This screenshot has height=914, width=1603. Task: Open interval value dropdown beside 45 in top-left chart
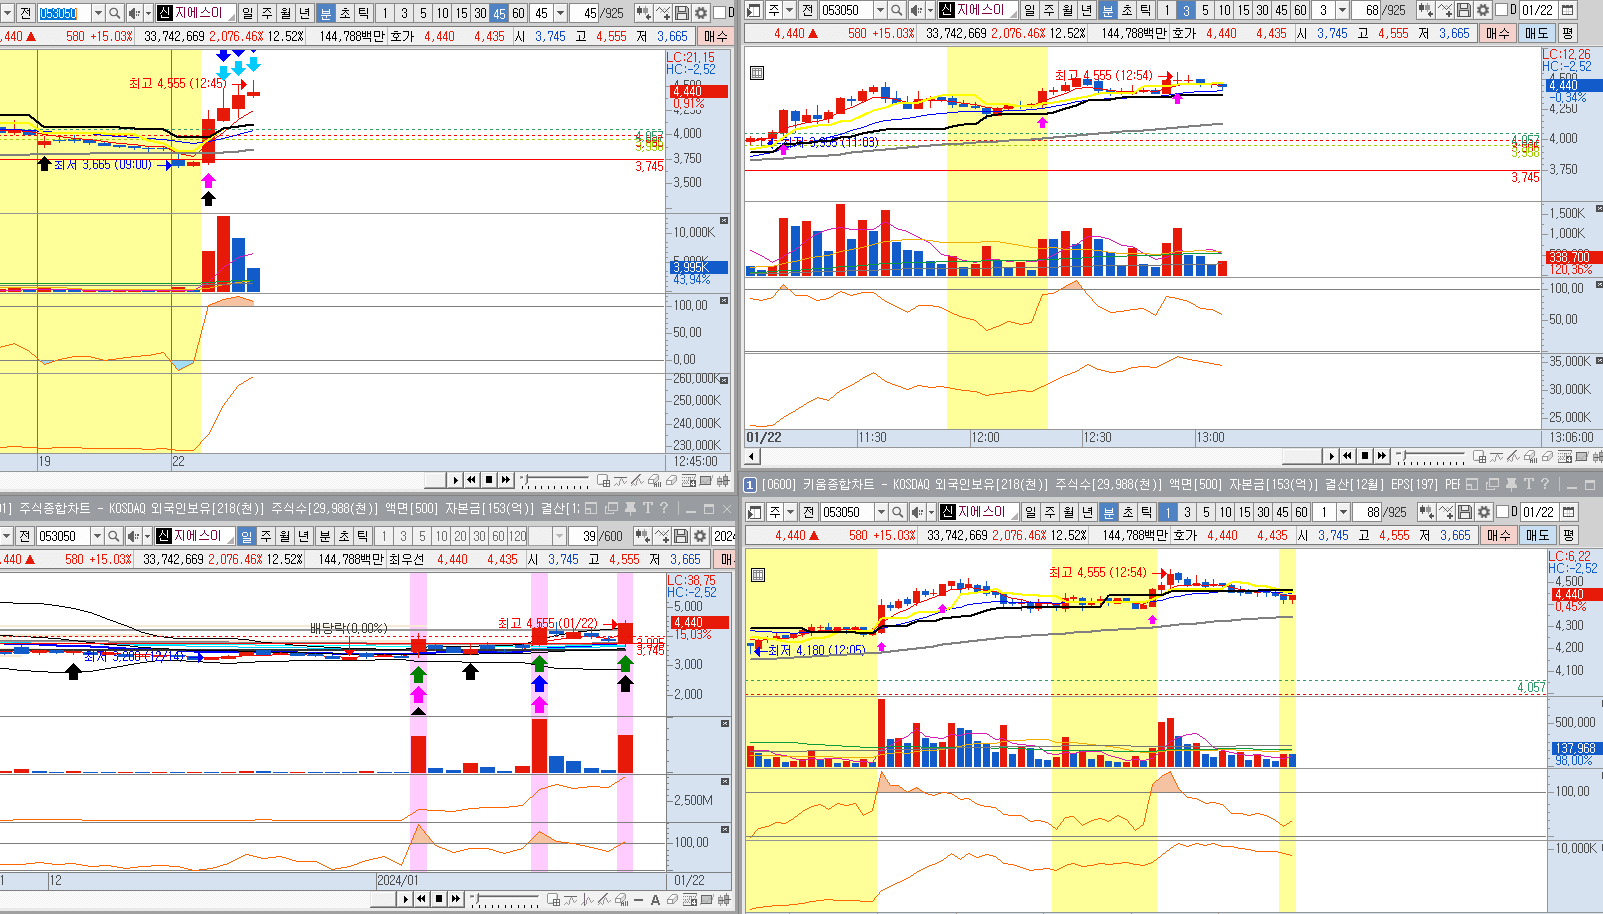point(560,13)
